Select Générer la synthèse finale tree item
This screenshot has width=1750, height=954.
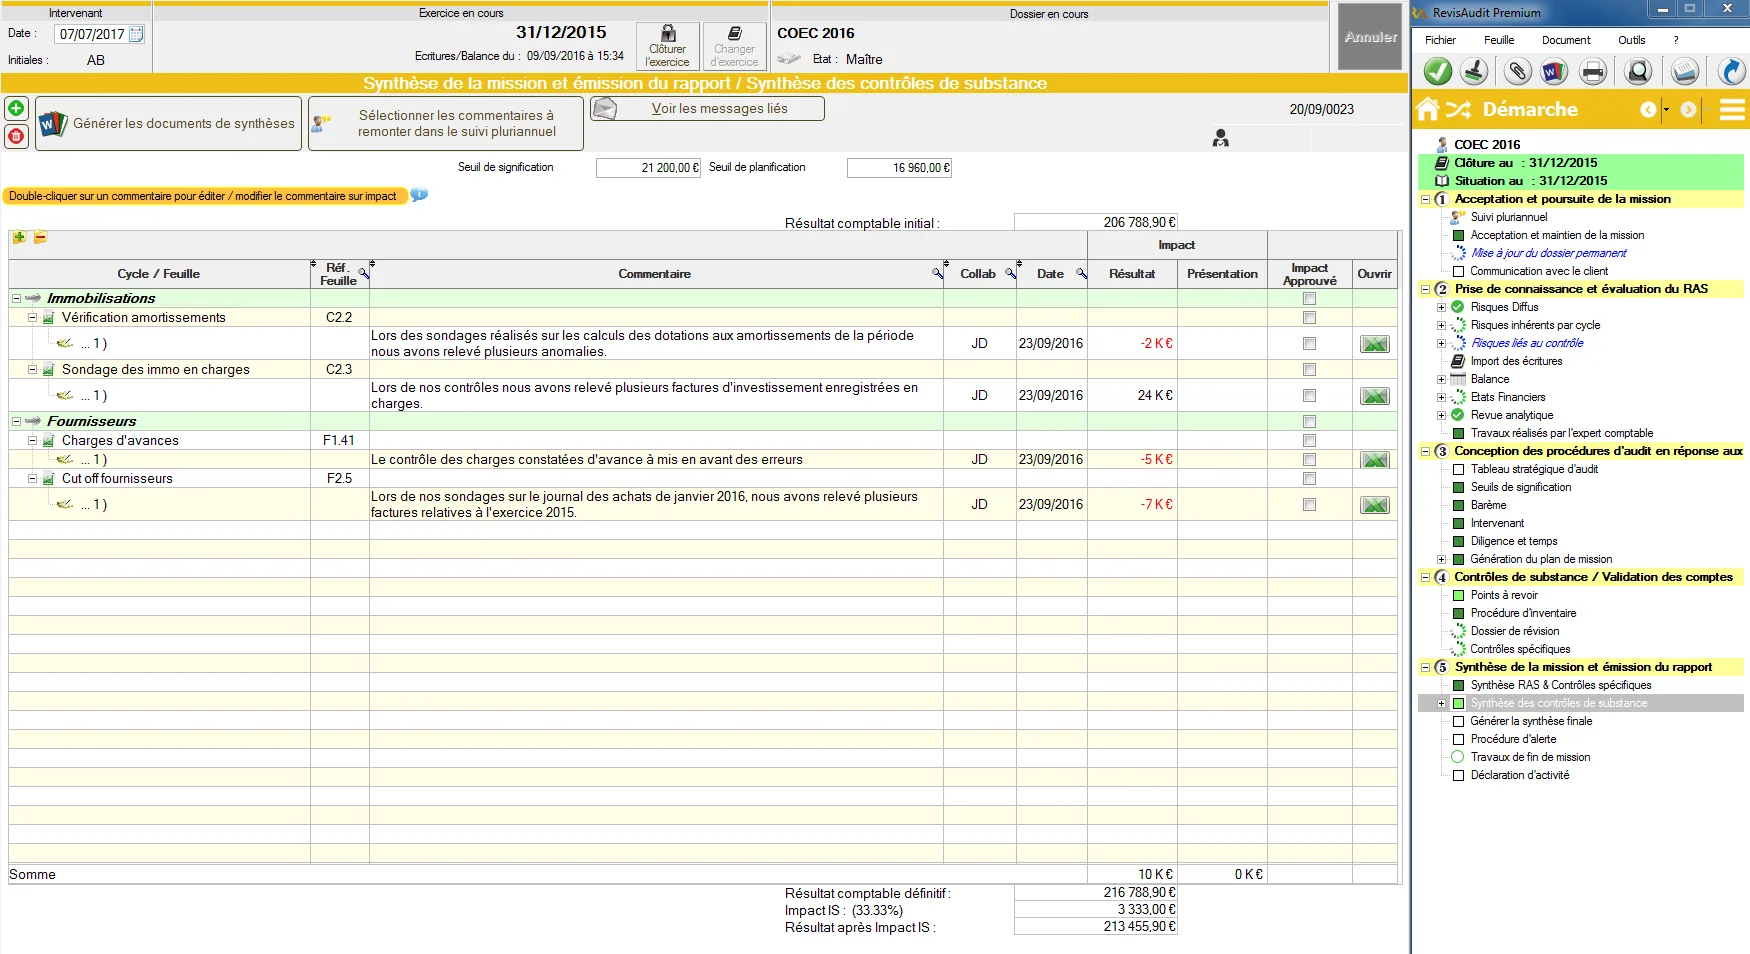coord(1531,721)
